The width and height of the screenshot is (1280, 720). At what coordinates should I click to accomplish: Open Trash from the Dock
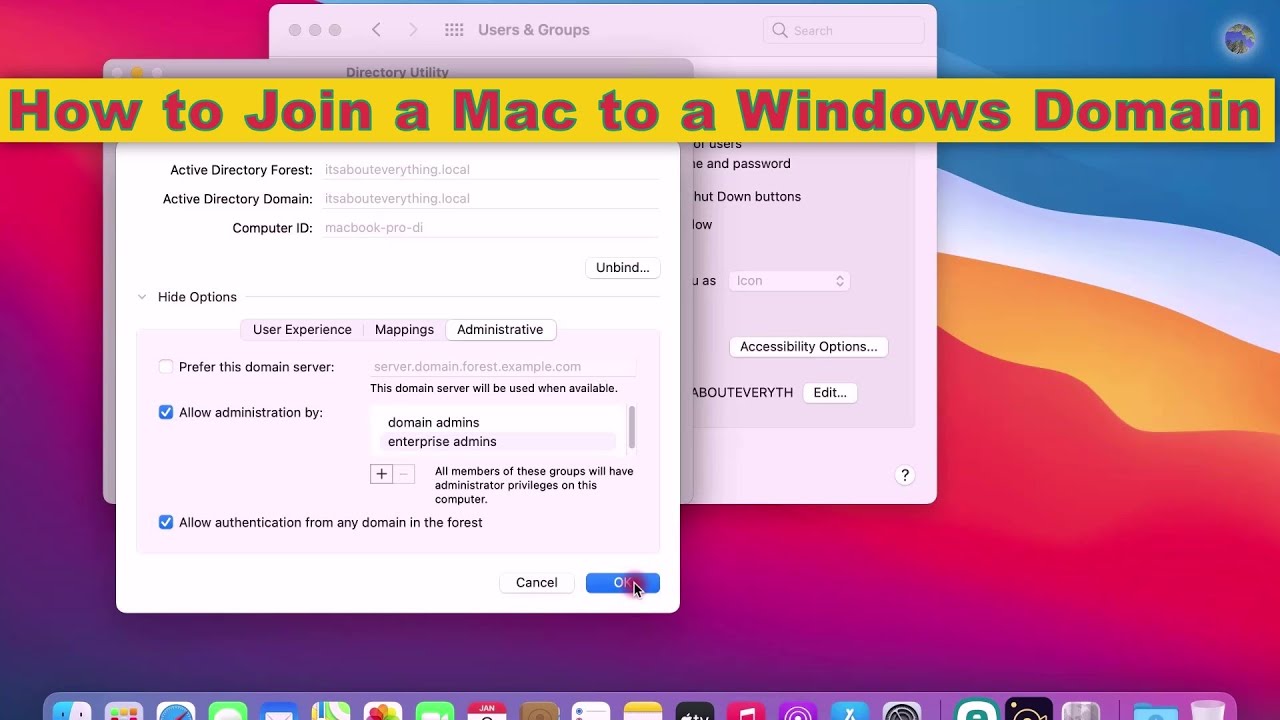[x=1208, y=712]
